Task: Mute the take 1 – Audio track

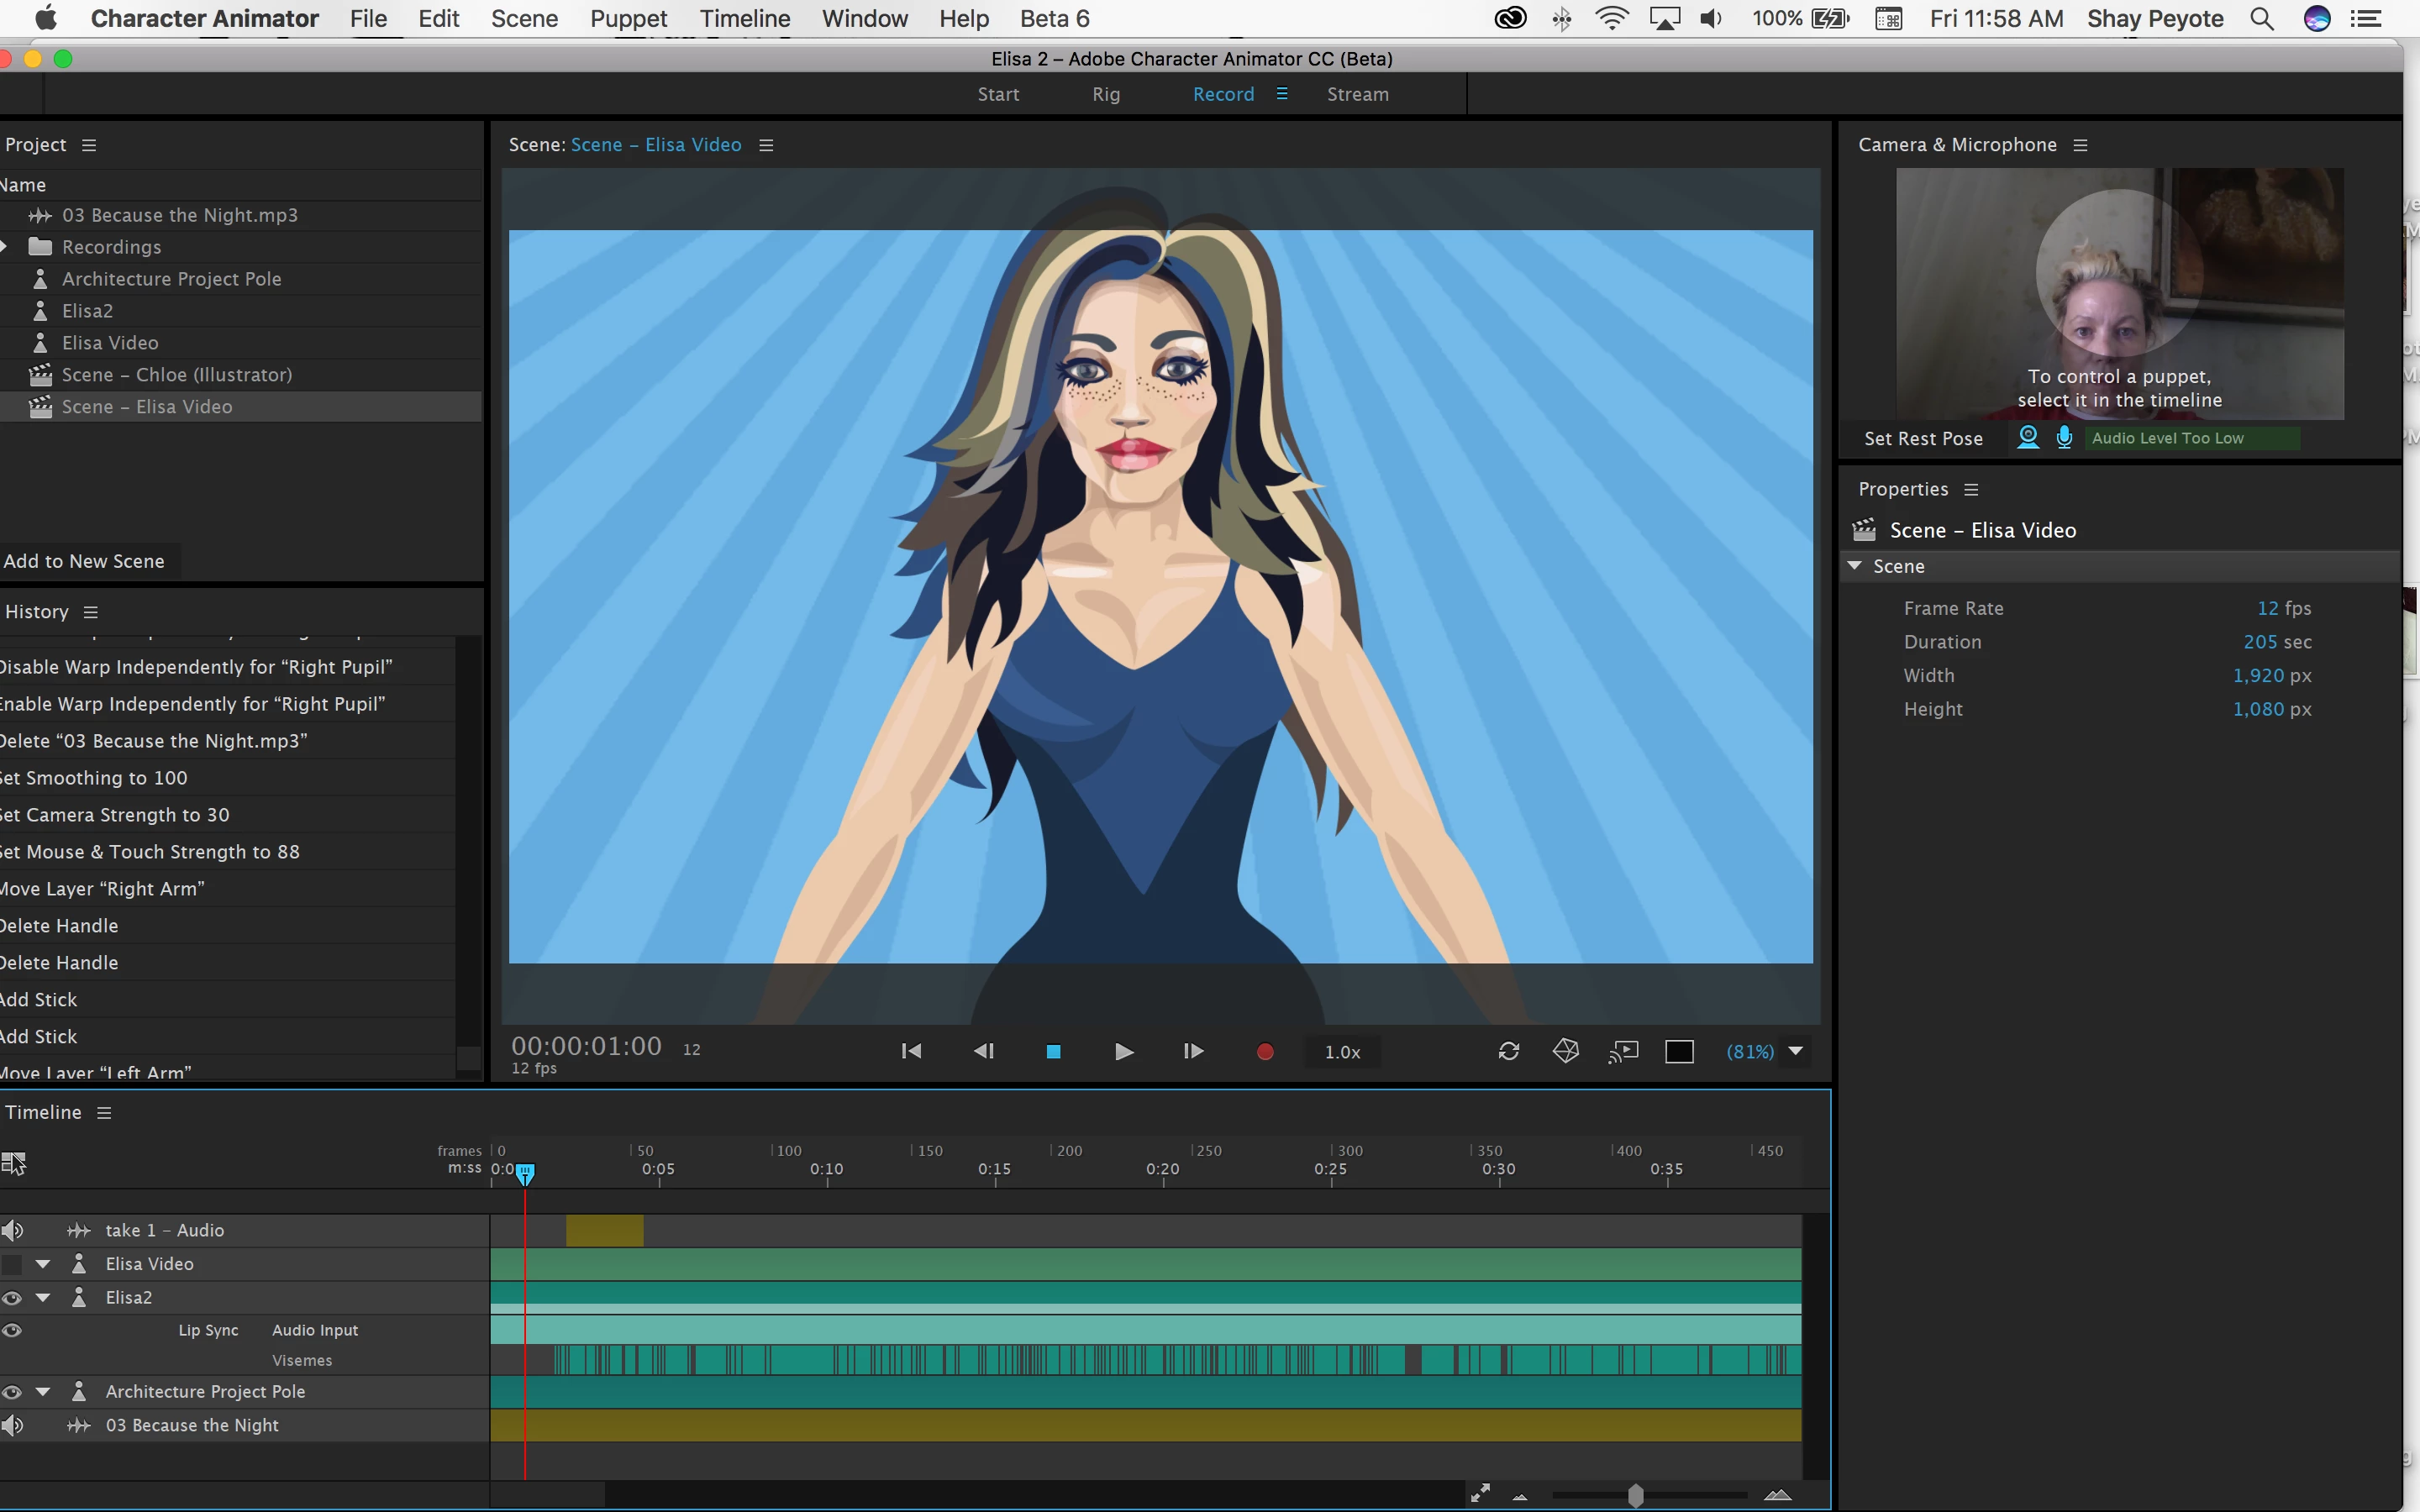Action: (12, 1230)
